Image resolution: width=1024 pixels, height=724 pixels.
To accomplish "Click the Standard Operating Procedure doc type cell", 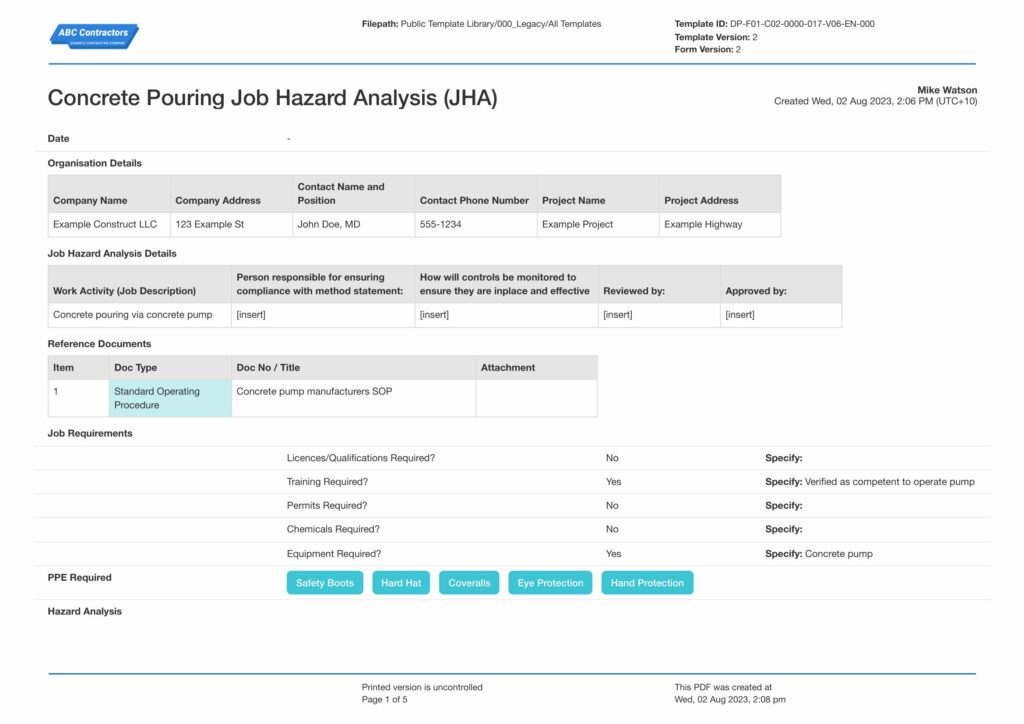I will click(x=170, y=398).
